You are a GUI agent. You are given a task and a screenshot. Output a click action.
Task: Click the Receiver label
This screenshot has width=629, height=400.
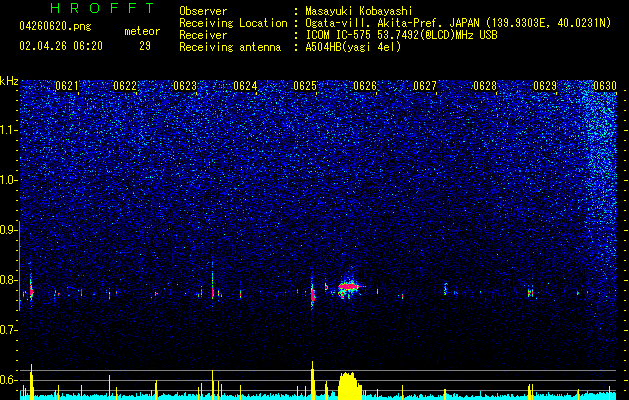[x=203, y=35]
